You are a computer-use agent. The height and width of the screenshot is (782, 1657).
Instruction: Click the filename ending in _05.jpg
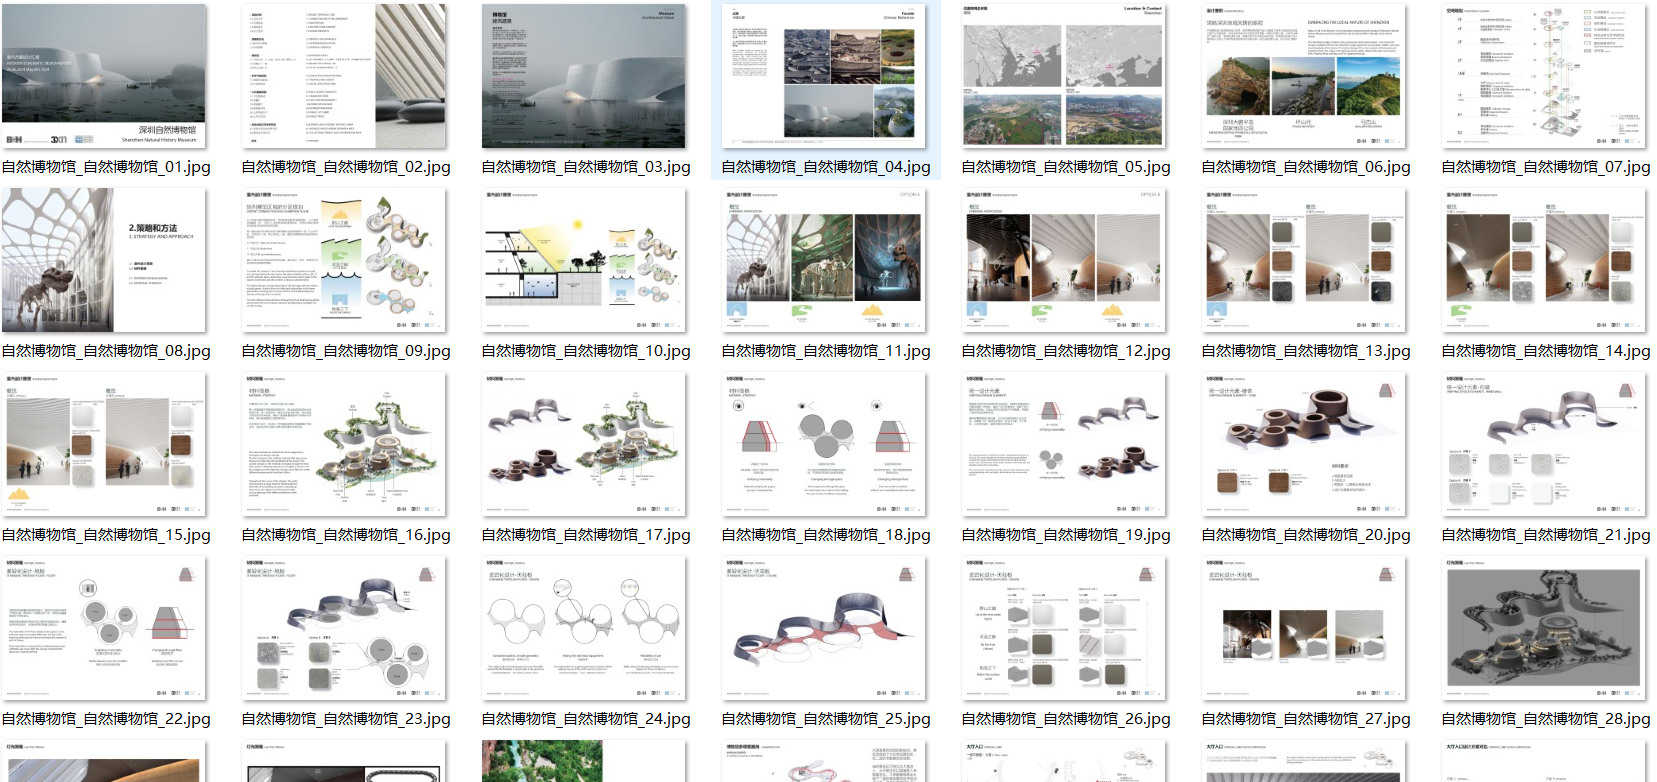(x=1066, y=167)
